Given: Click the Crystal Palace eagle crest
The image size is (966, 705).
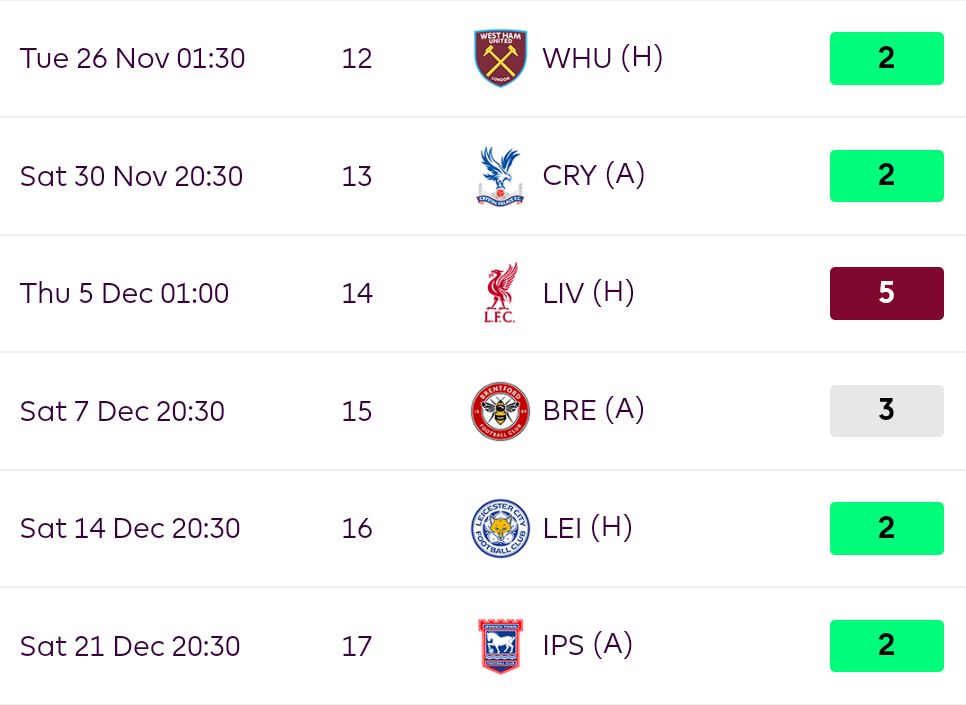Looking at the screenshot, I should tap(500, 176).
